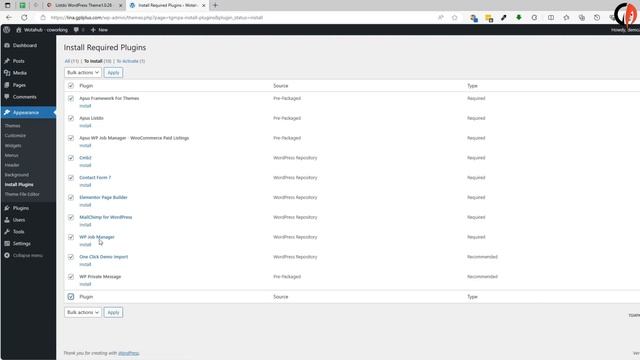
Task: Close the Install Required Plugins tab
Action: click(203, 5)
